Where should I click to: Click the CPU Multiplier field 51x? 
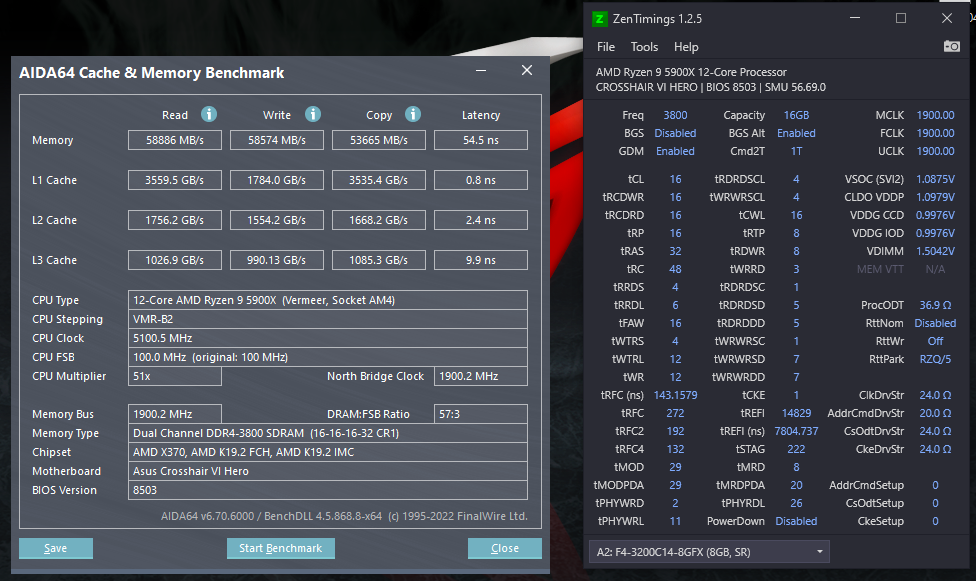(x=175, y=376)
